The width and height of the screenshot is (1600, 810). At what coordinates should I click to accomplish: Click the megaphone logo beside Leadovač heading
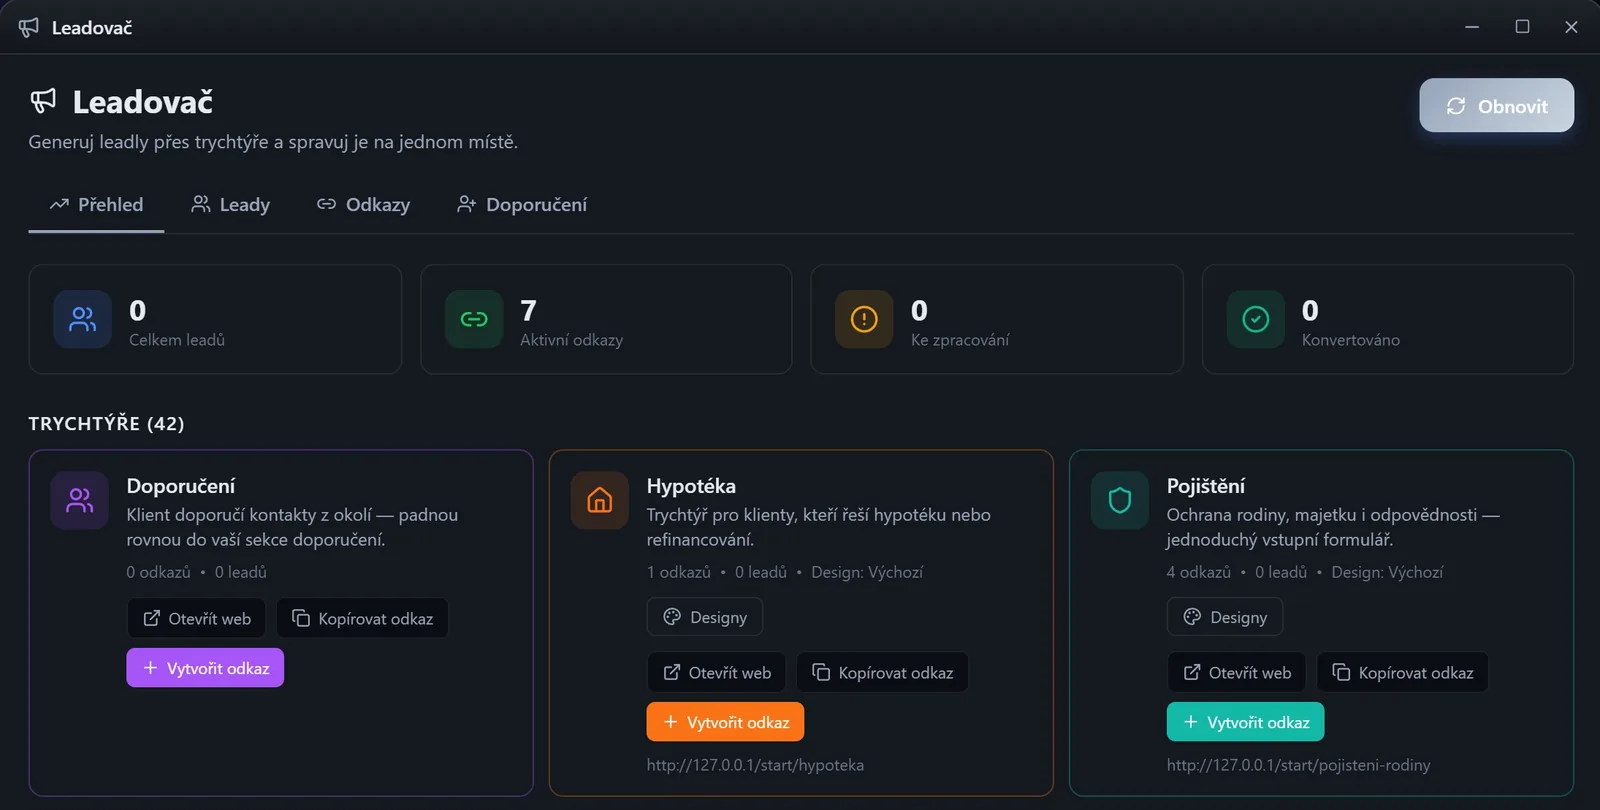pyautogui.click(x=43, y=101)
